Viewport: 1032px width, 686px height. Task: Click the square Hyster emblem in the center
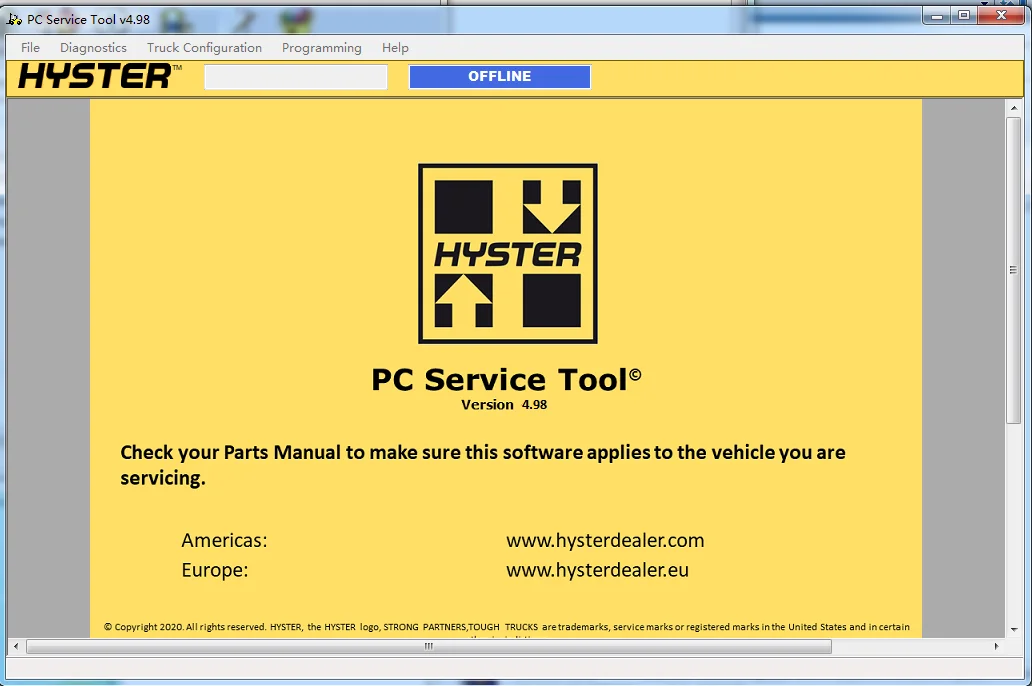tap(507, 253)
